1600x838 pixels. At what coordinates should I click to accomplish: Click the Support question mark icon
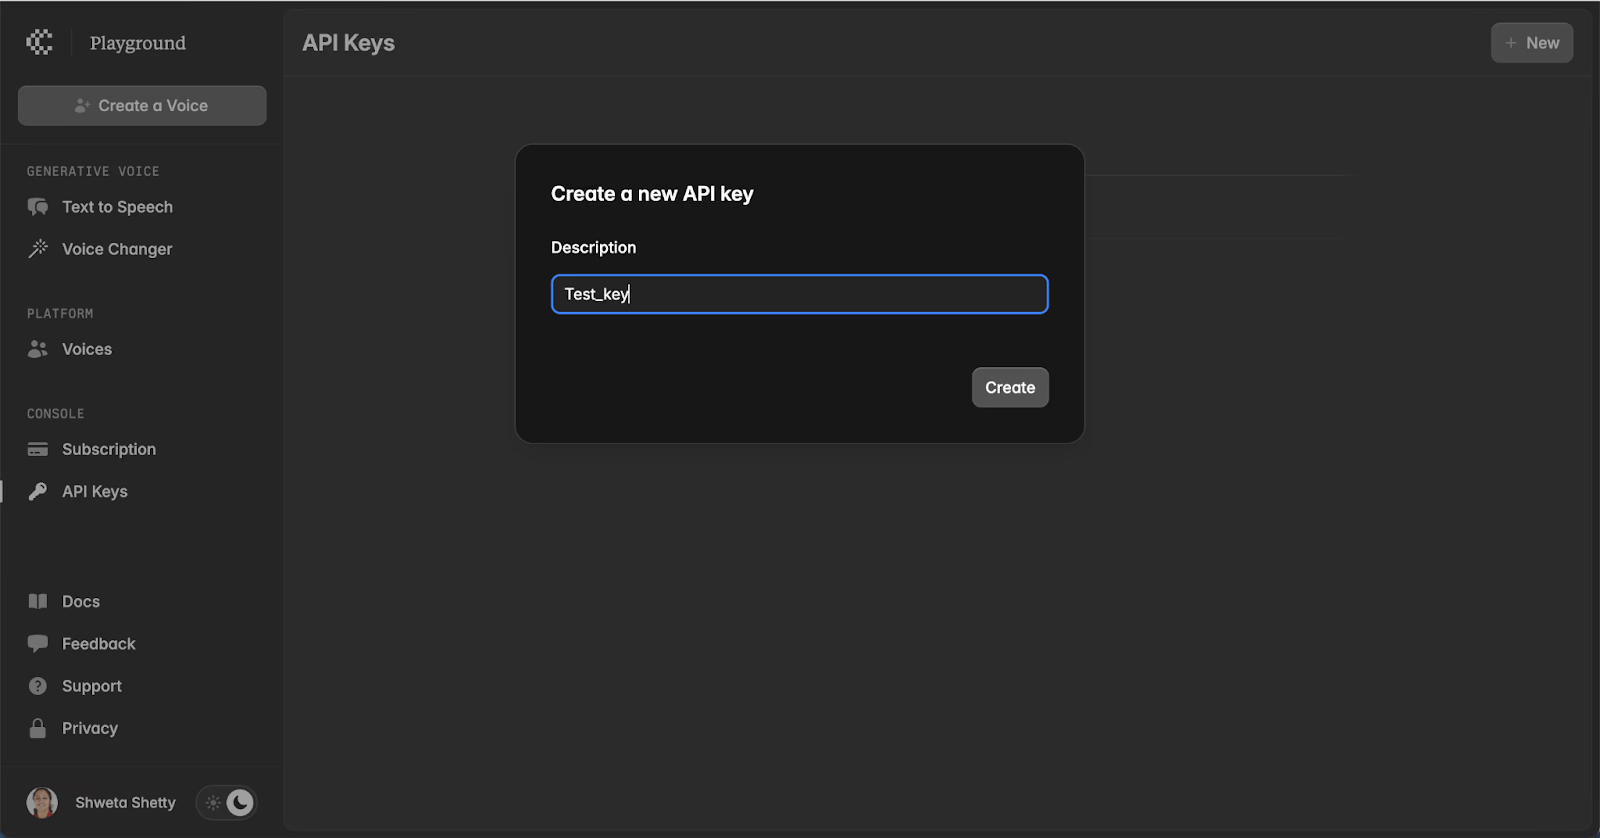[38, 686]
